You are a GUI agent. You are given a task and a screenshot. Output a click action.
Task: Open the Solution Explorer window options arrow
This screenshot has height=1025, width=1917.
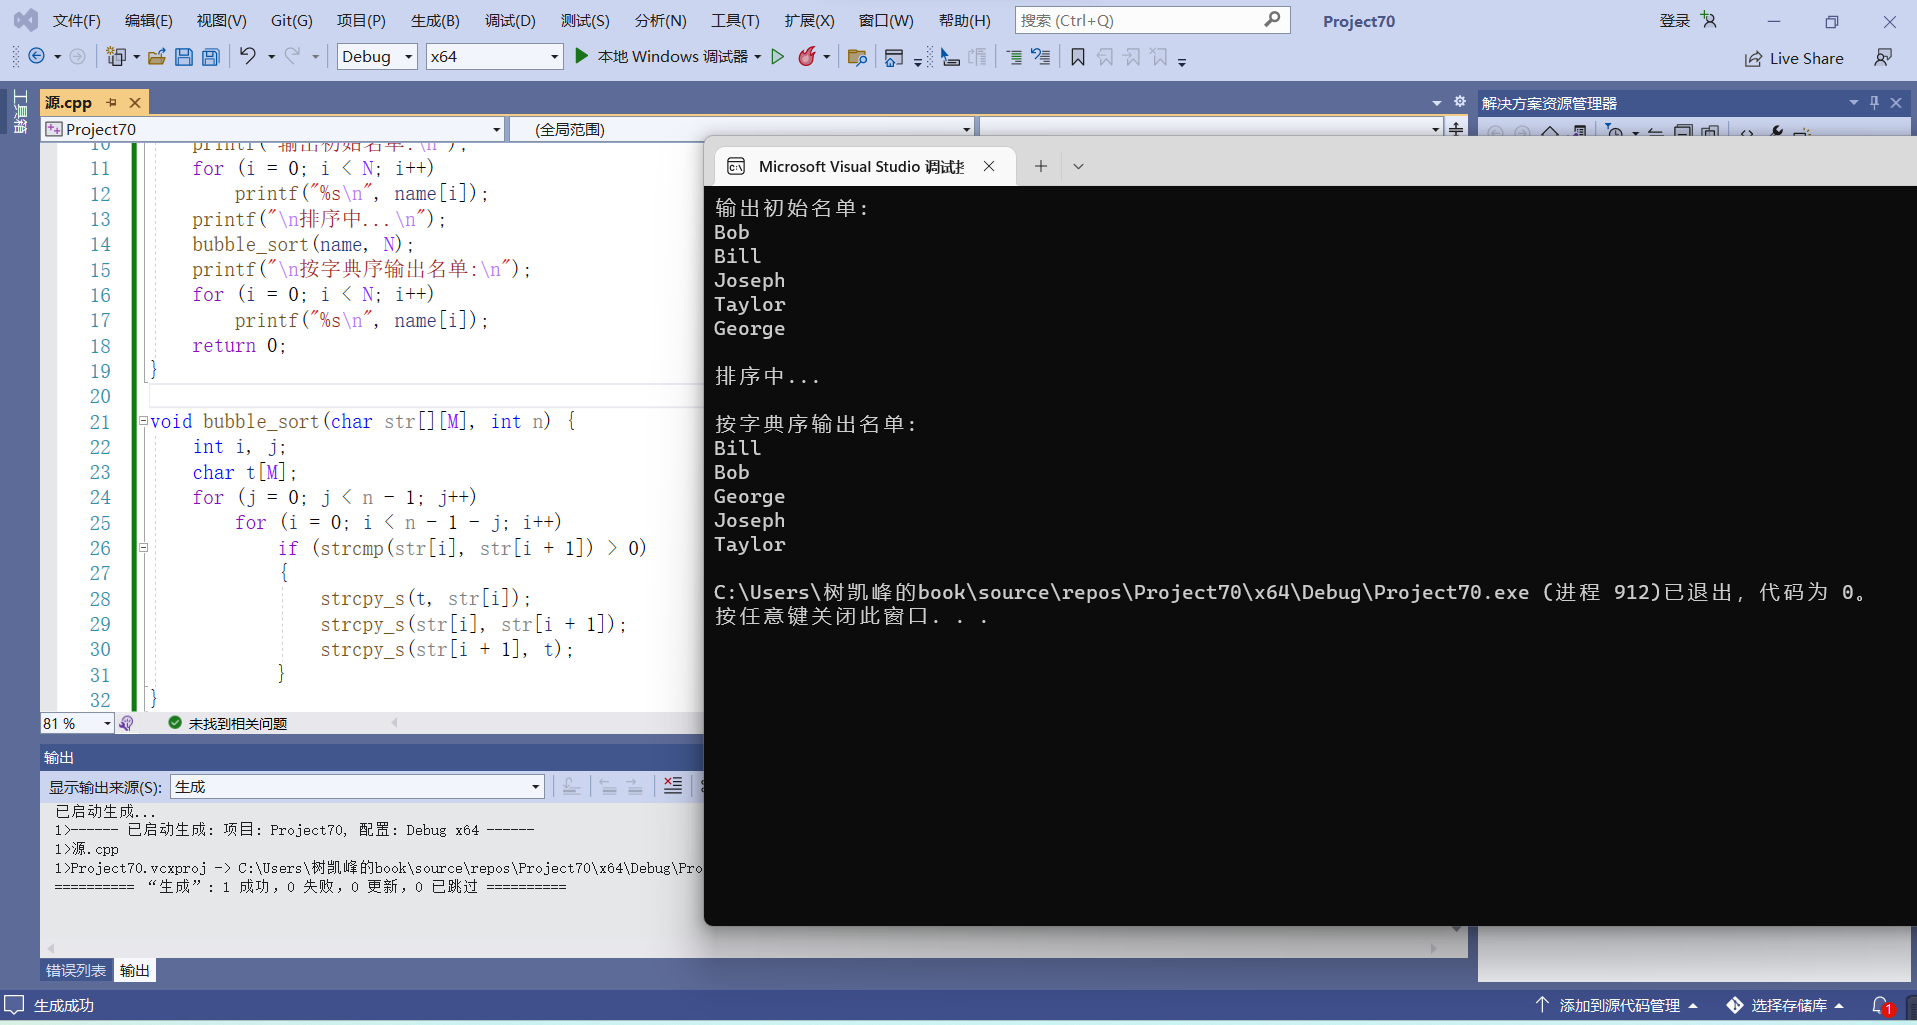pos(1853,102)
